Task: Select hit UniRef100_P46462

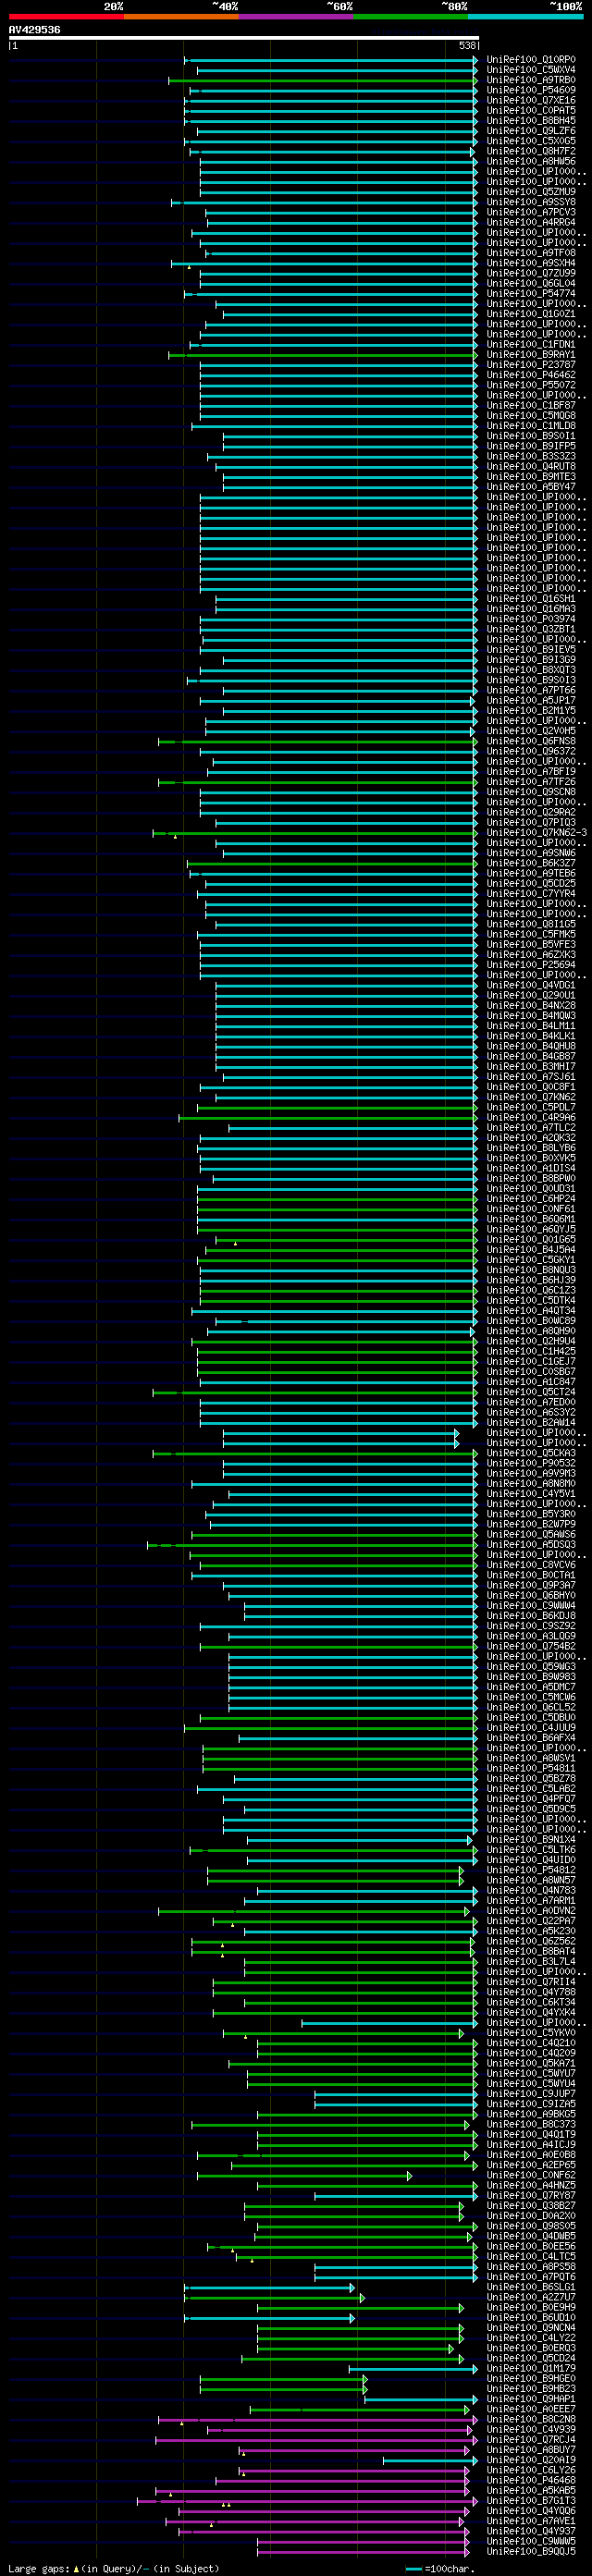Action: point(531,375)
